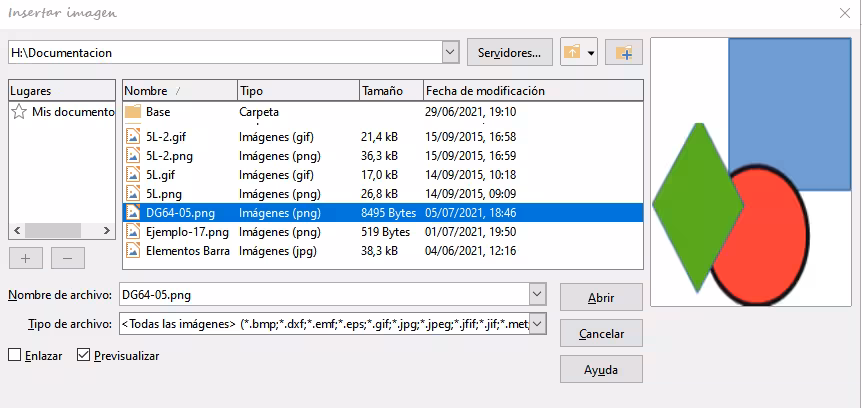This screenshot has height=408, width=862.
Task: Click the 519 Bytes size cell
Action: coord(385,231)
